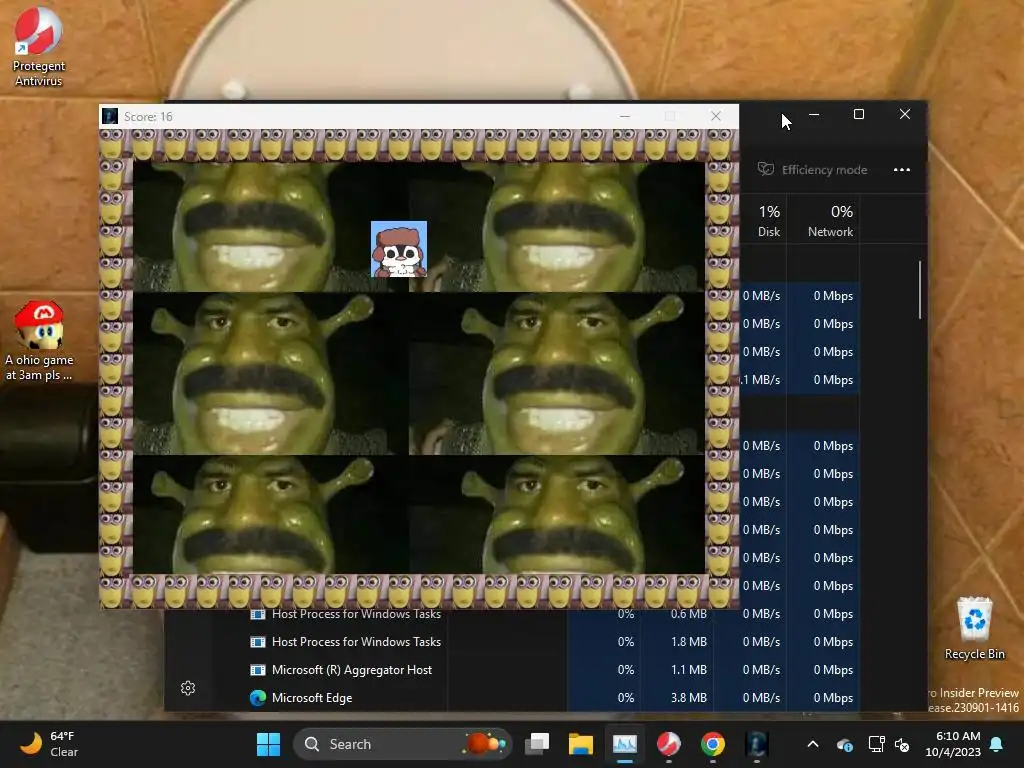
Task: Click the Microsoft (R) Aggregator Host icon
Action: coord(258,670)
